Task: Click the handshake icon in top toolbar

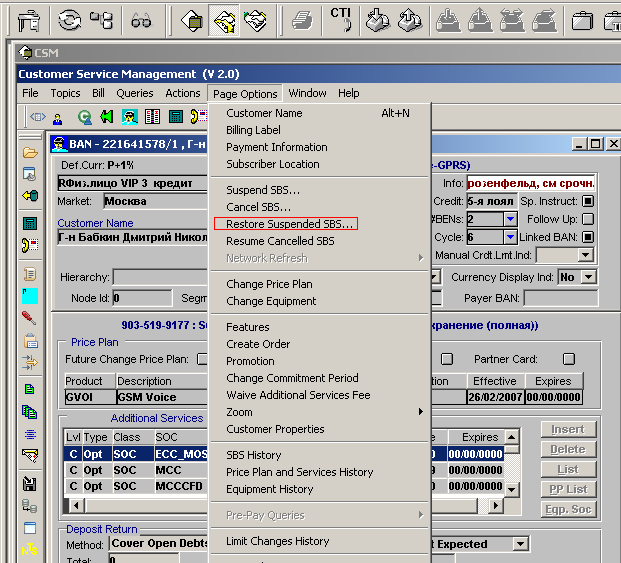Action: click(256, 19)
